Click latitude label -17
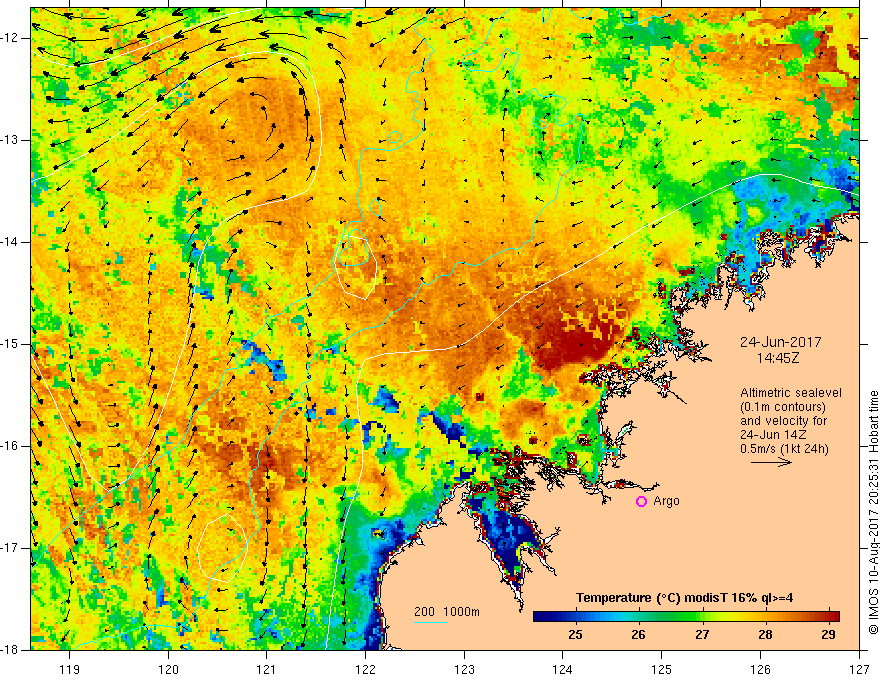Screen dimensions: 880x680 coord(10,548)
